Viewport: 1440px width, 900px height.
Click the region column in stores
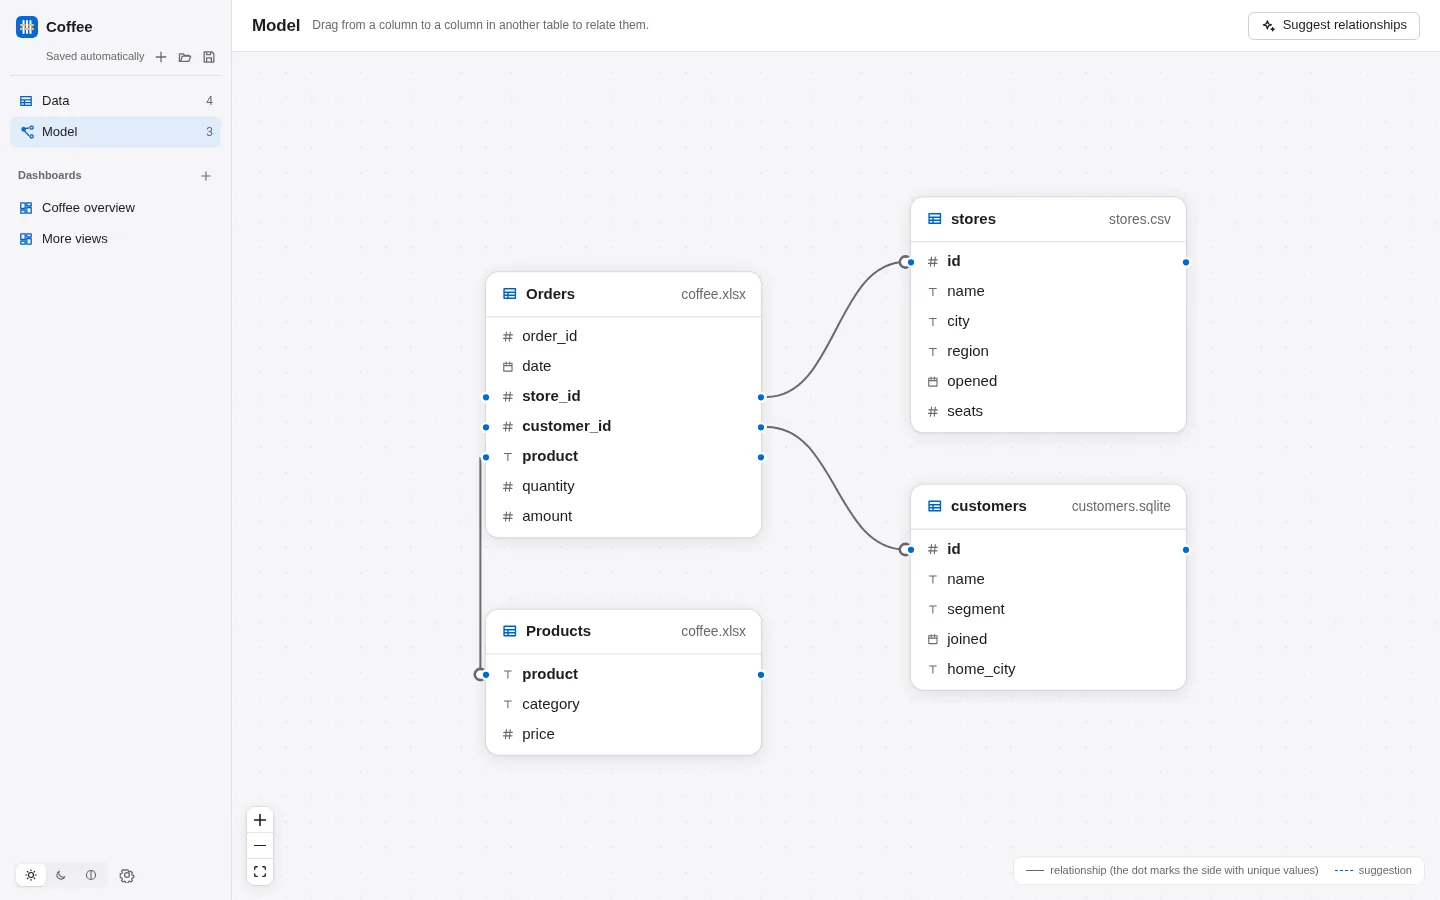[1048, 352]
